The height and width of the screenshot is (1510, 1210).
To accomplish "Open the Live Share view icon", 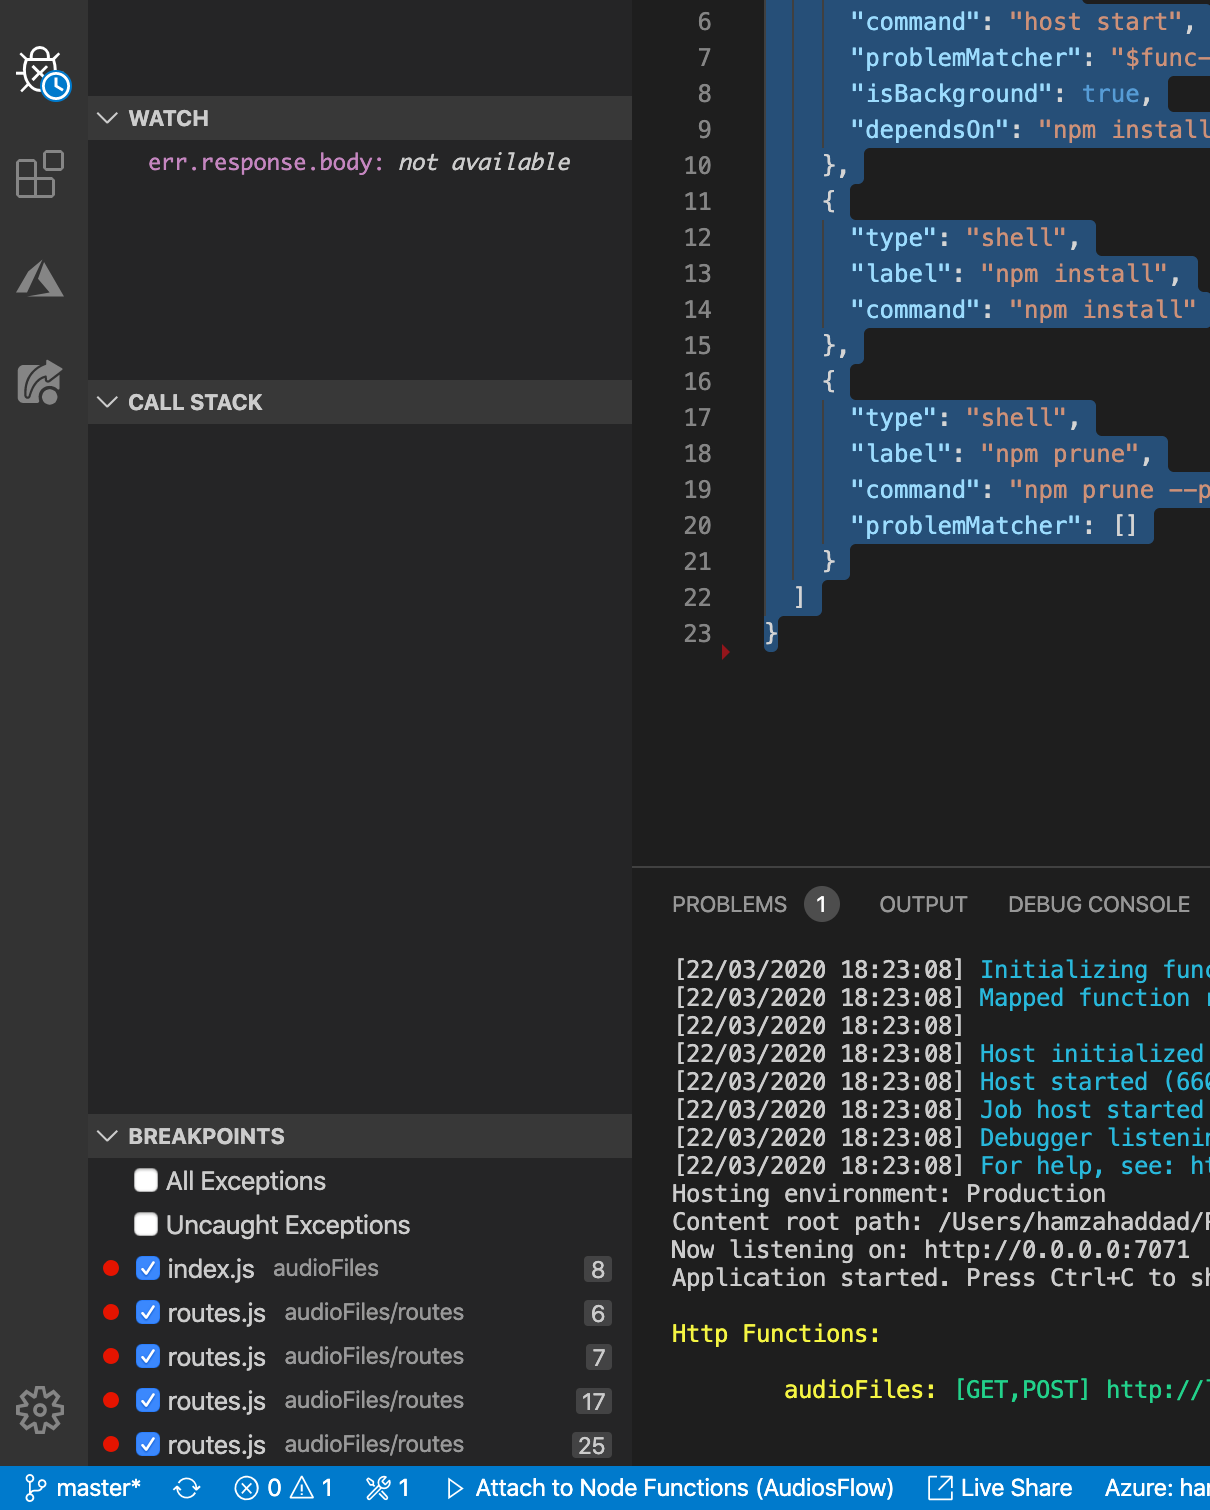I will coord(40,382).
